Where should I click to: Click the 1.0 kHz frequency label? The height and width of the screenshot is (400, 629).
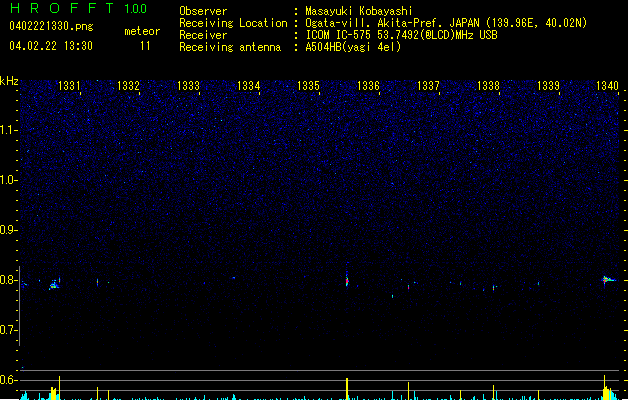[x=8, y=180]
